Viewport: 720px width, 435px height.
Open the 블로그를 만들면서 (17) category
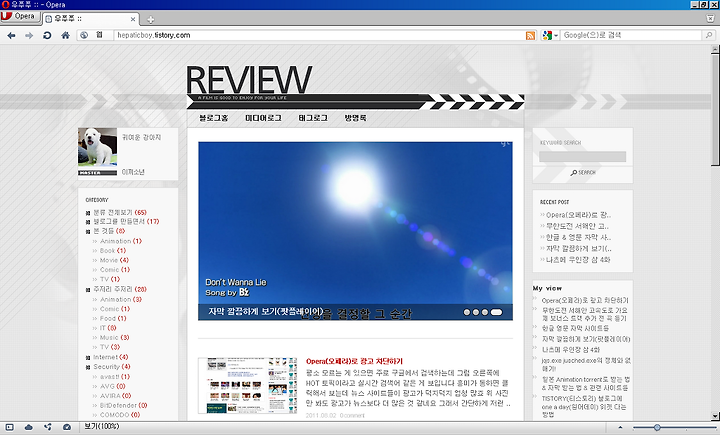126,221
